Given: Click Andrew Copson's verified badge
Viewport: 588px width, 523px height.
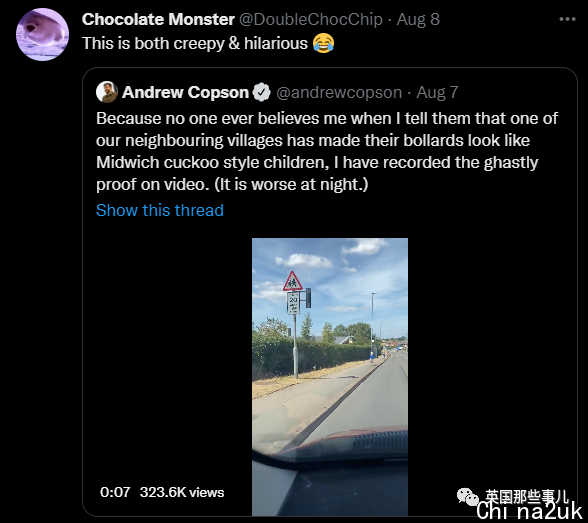Looking at the screenshot, I should coord(261,92).
